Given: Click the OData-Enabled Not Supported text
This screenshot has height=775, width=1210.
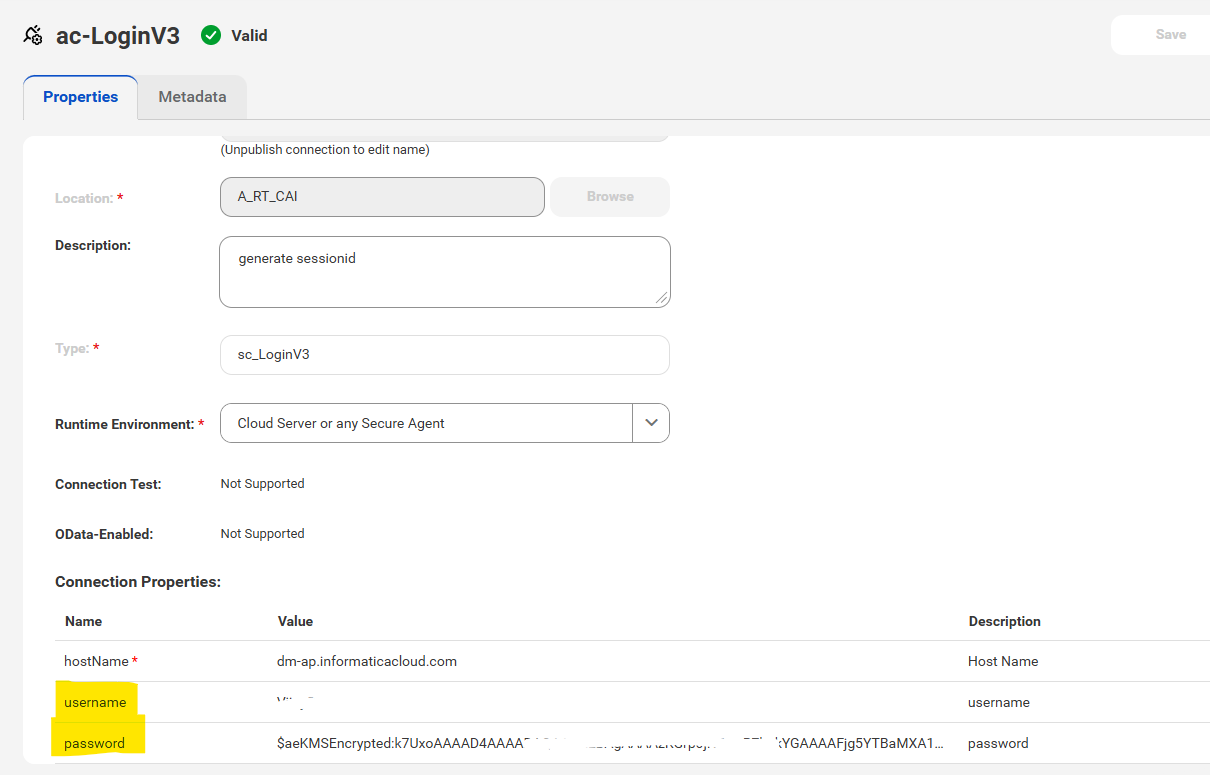Looking at the screenshot, I should click(262, 533).
